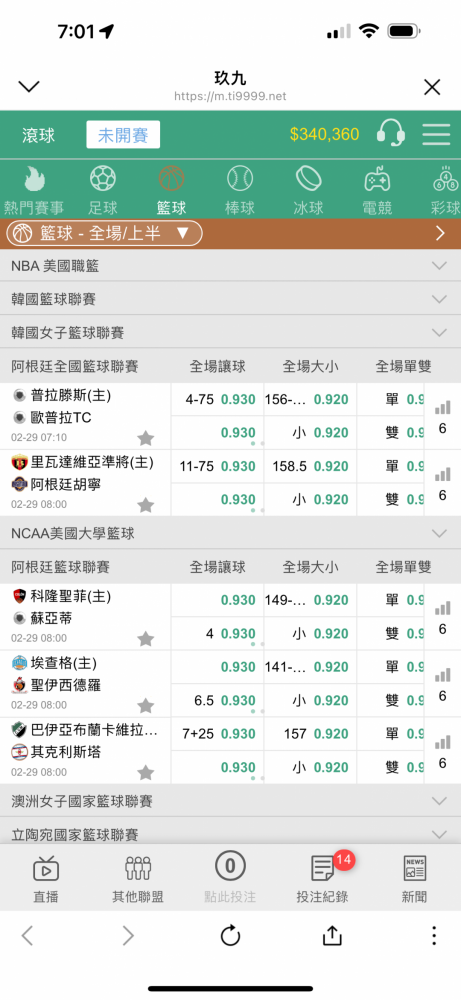Favorite the 普拉滕斯 match star
This screenshot has width=461, height=1000.
tap(146, 438)
